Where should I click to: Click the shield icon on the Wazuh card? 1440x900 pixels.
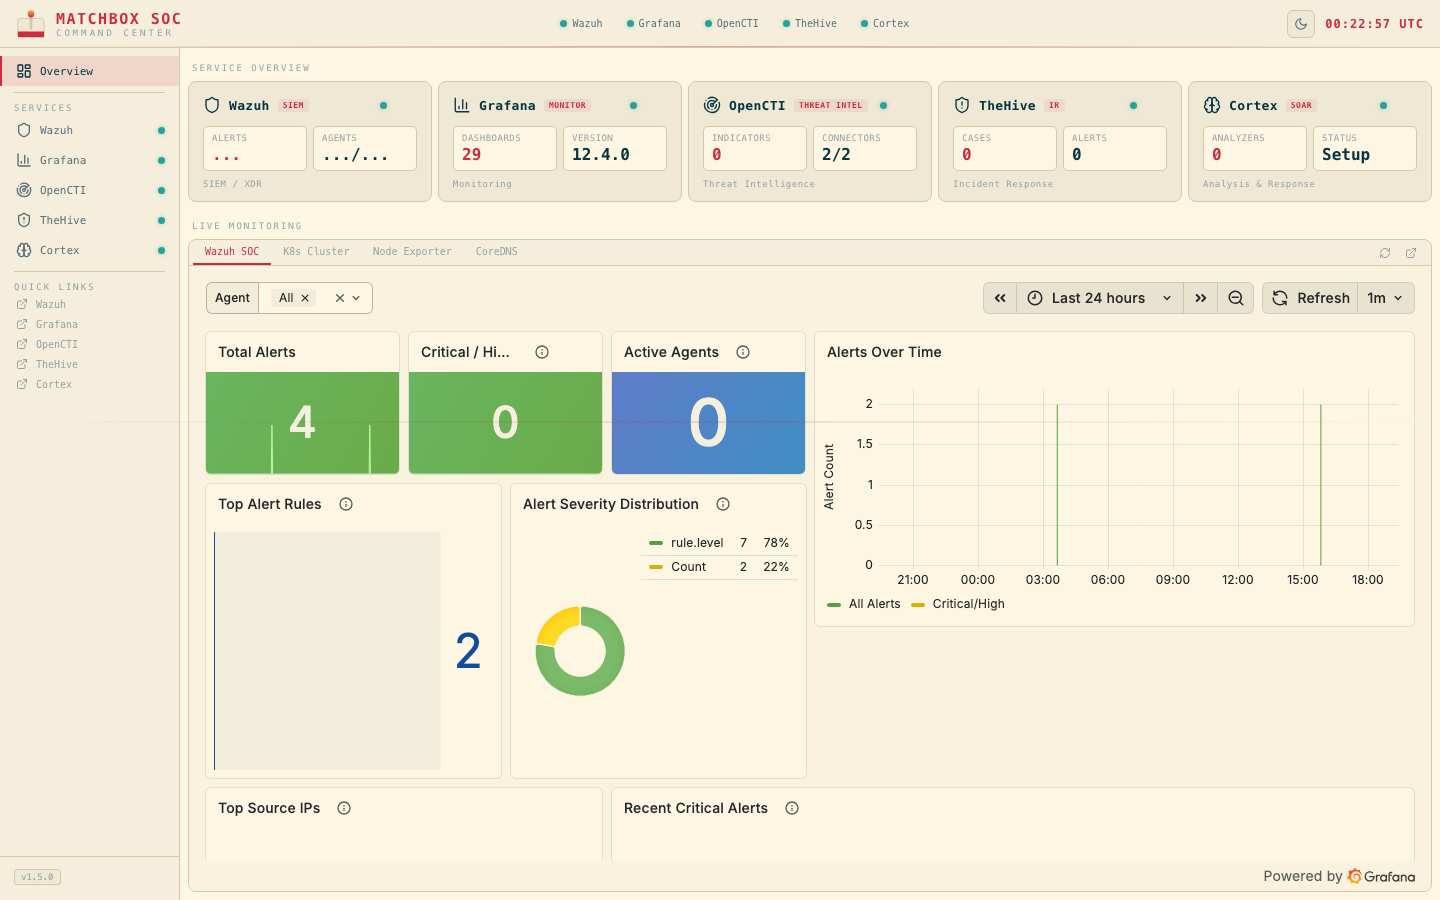pyautogui.click(x=212, y=105)
